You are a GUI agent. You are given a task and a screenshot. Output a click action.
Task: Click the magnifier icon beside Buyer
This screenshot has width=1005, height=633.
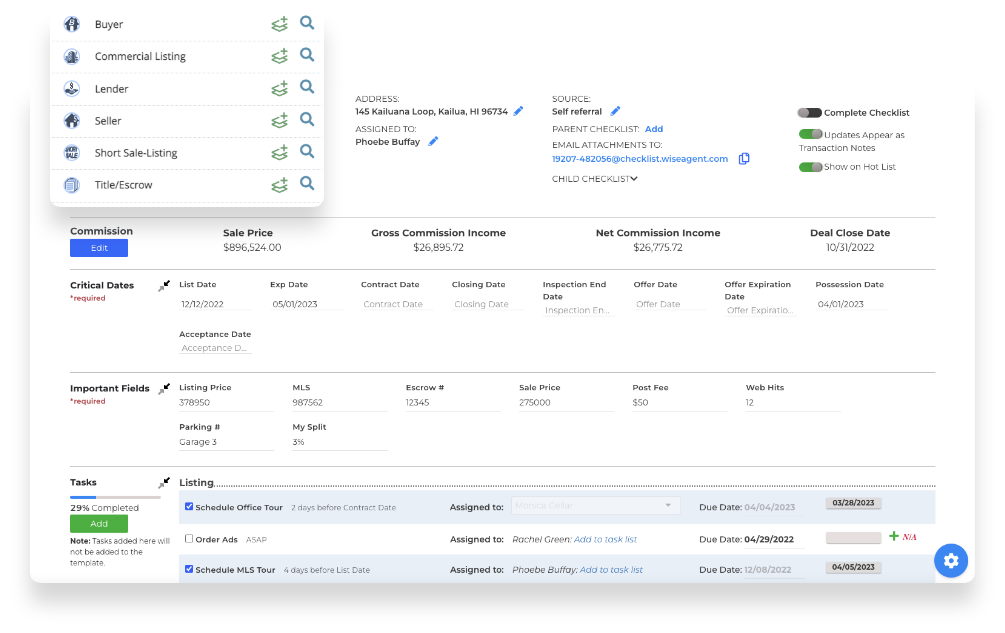tap(307, 24)
